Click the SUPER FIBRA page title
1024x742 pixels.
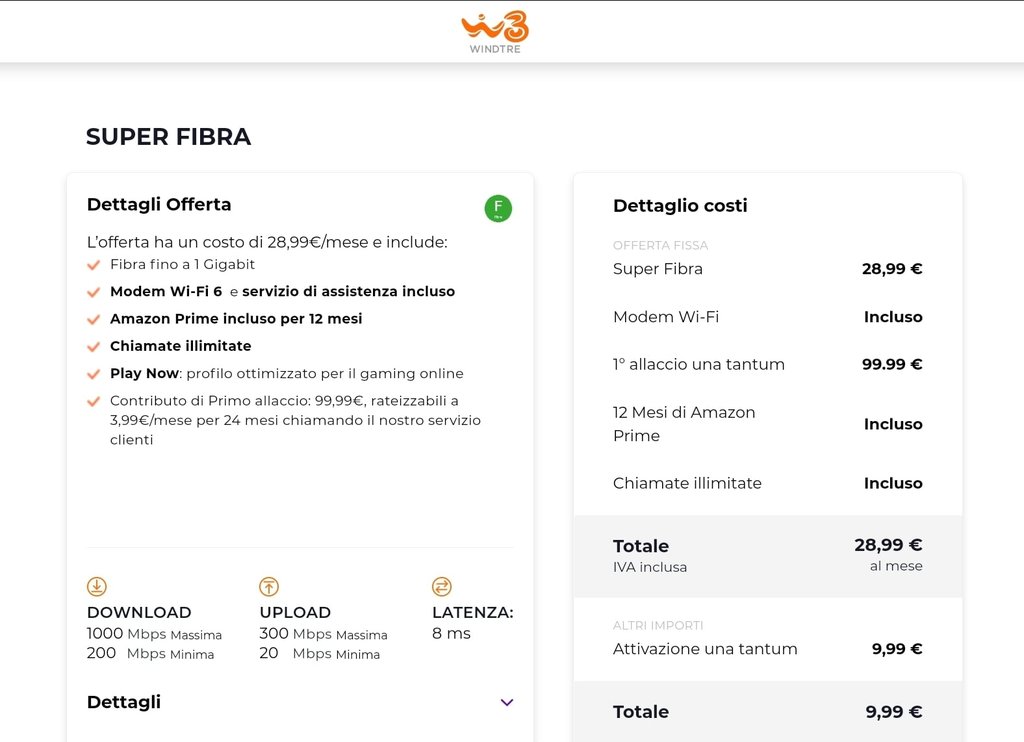(x=168, y=137)
